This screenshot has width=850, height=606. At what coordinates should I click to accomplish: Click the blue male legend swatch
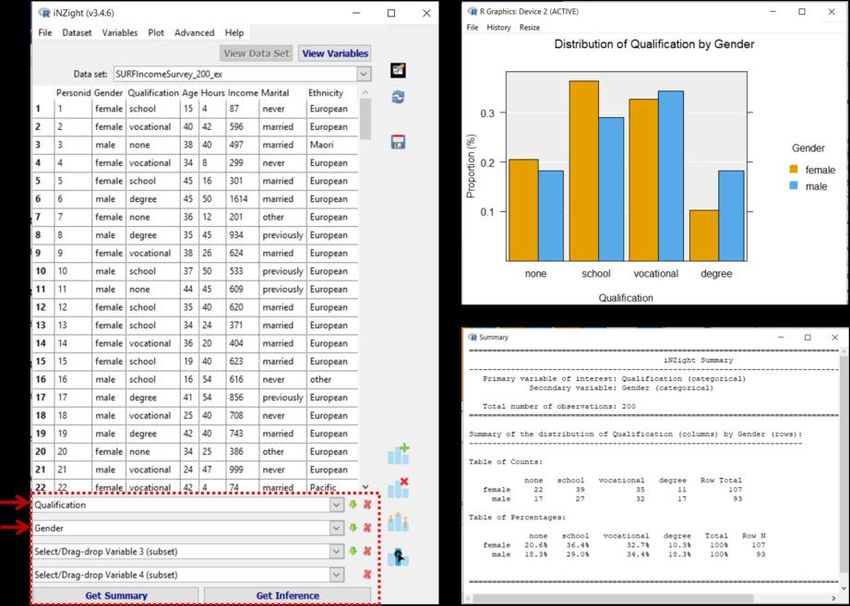click(794, 185)
